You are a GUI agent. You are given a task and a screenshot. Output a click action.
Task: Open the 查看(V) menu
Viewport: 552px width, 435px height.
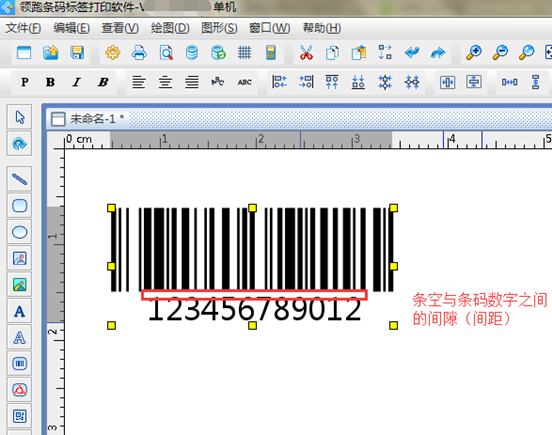pyautogui.click(x=120, y=28)
